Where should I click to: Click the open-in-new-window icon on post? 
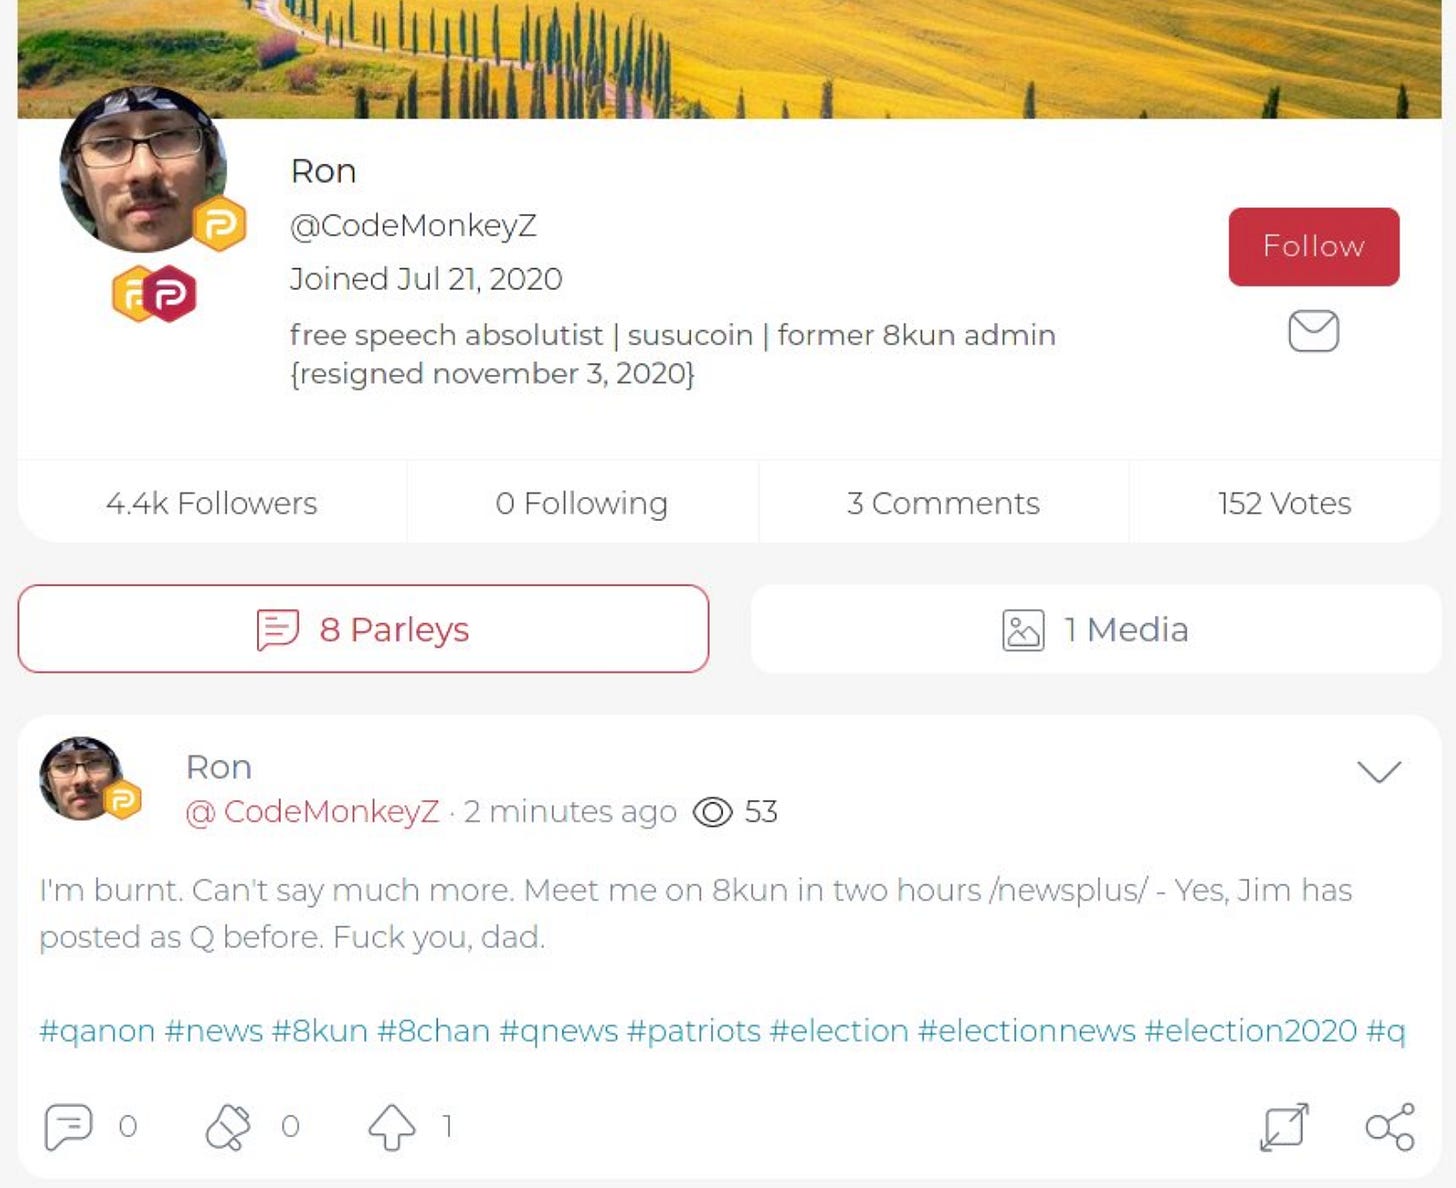coord(1284,1127)
